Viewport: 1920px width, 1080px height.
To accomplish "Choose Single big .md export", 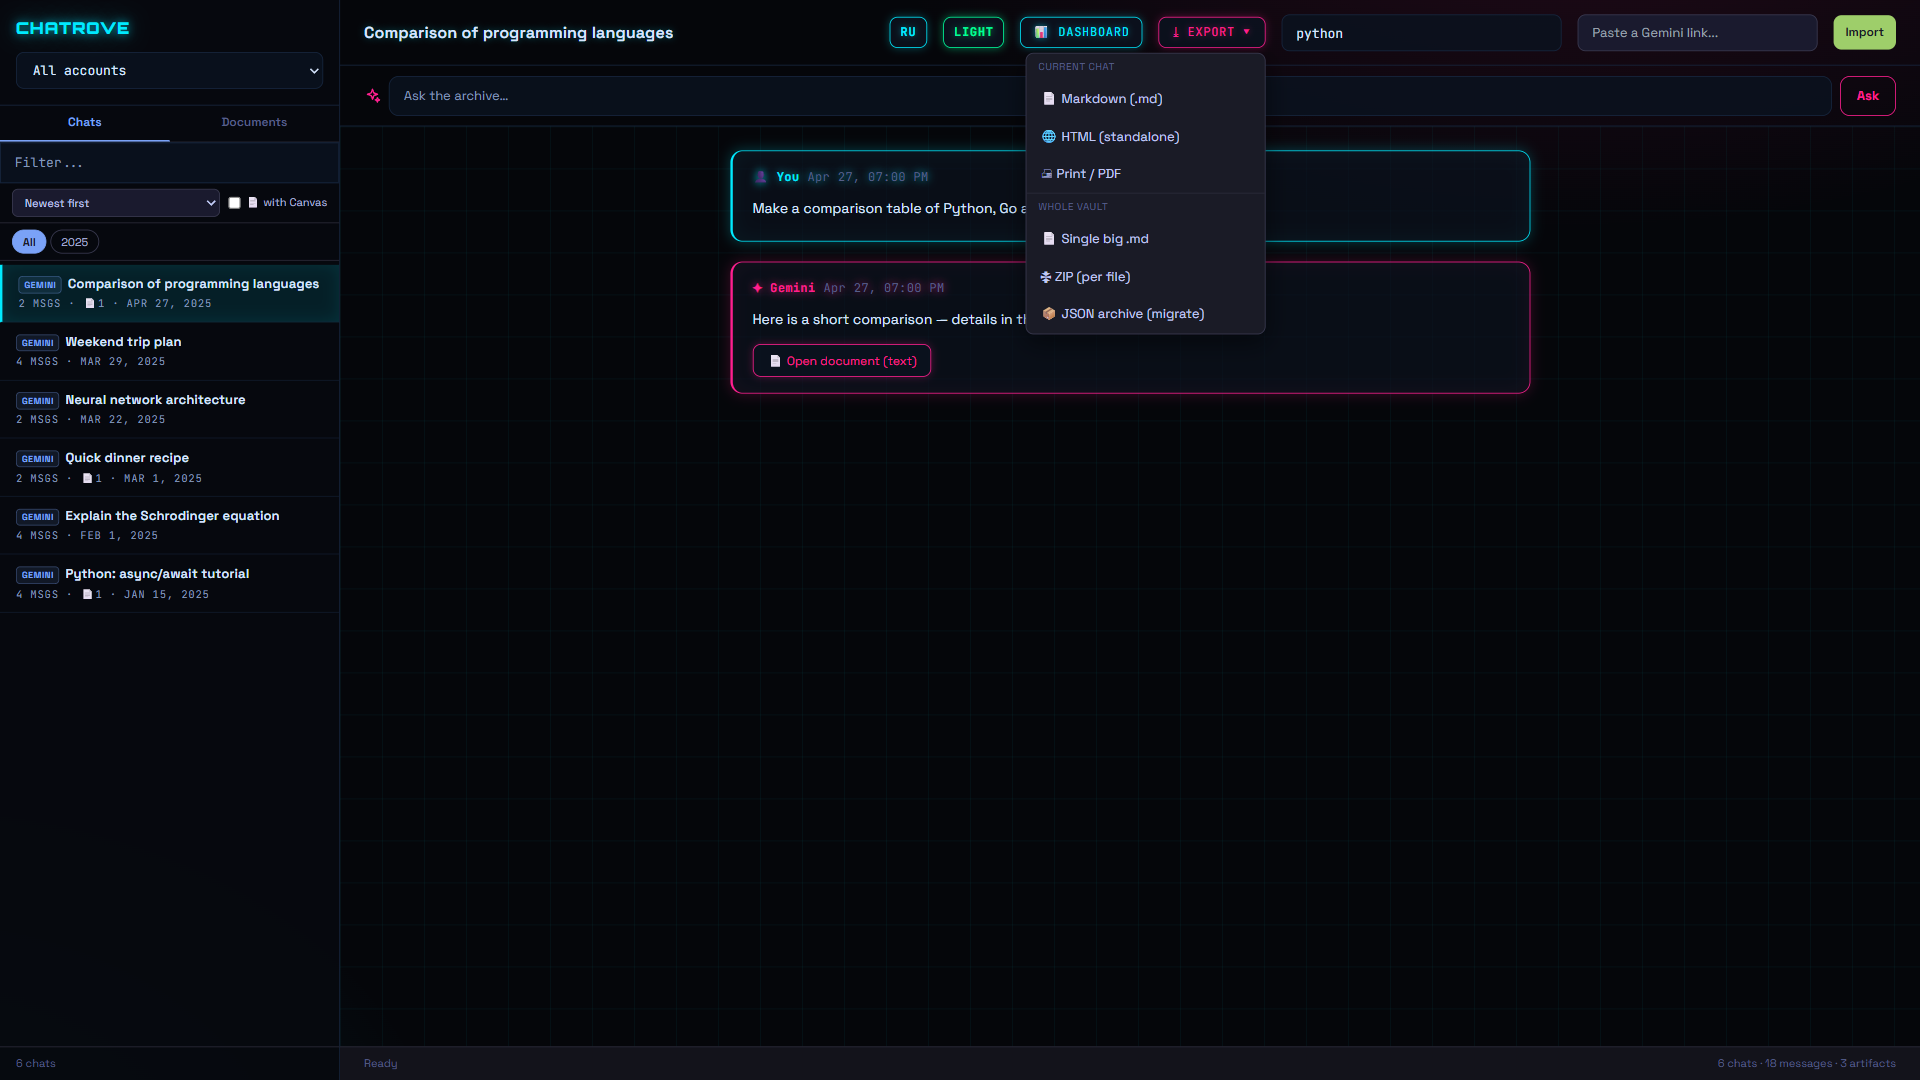I will [1145, 239].
